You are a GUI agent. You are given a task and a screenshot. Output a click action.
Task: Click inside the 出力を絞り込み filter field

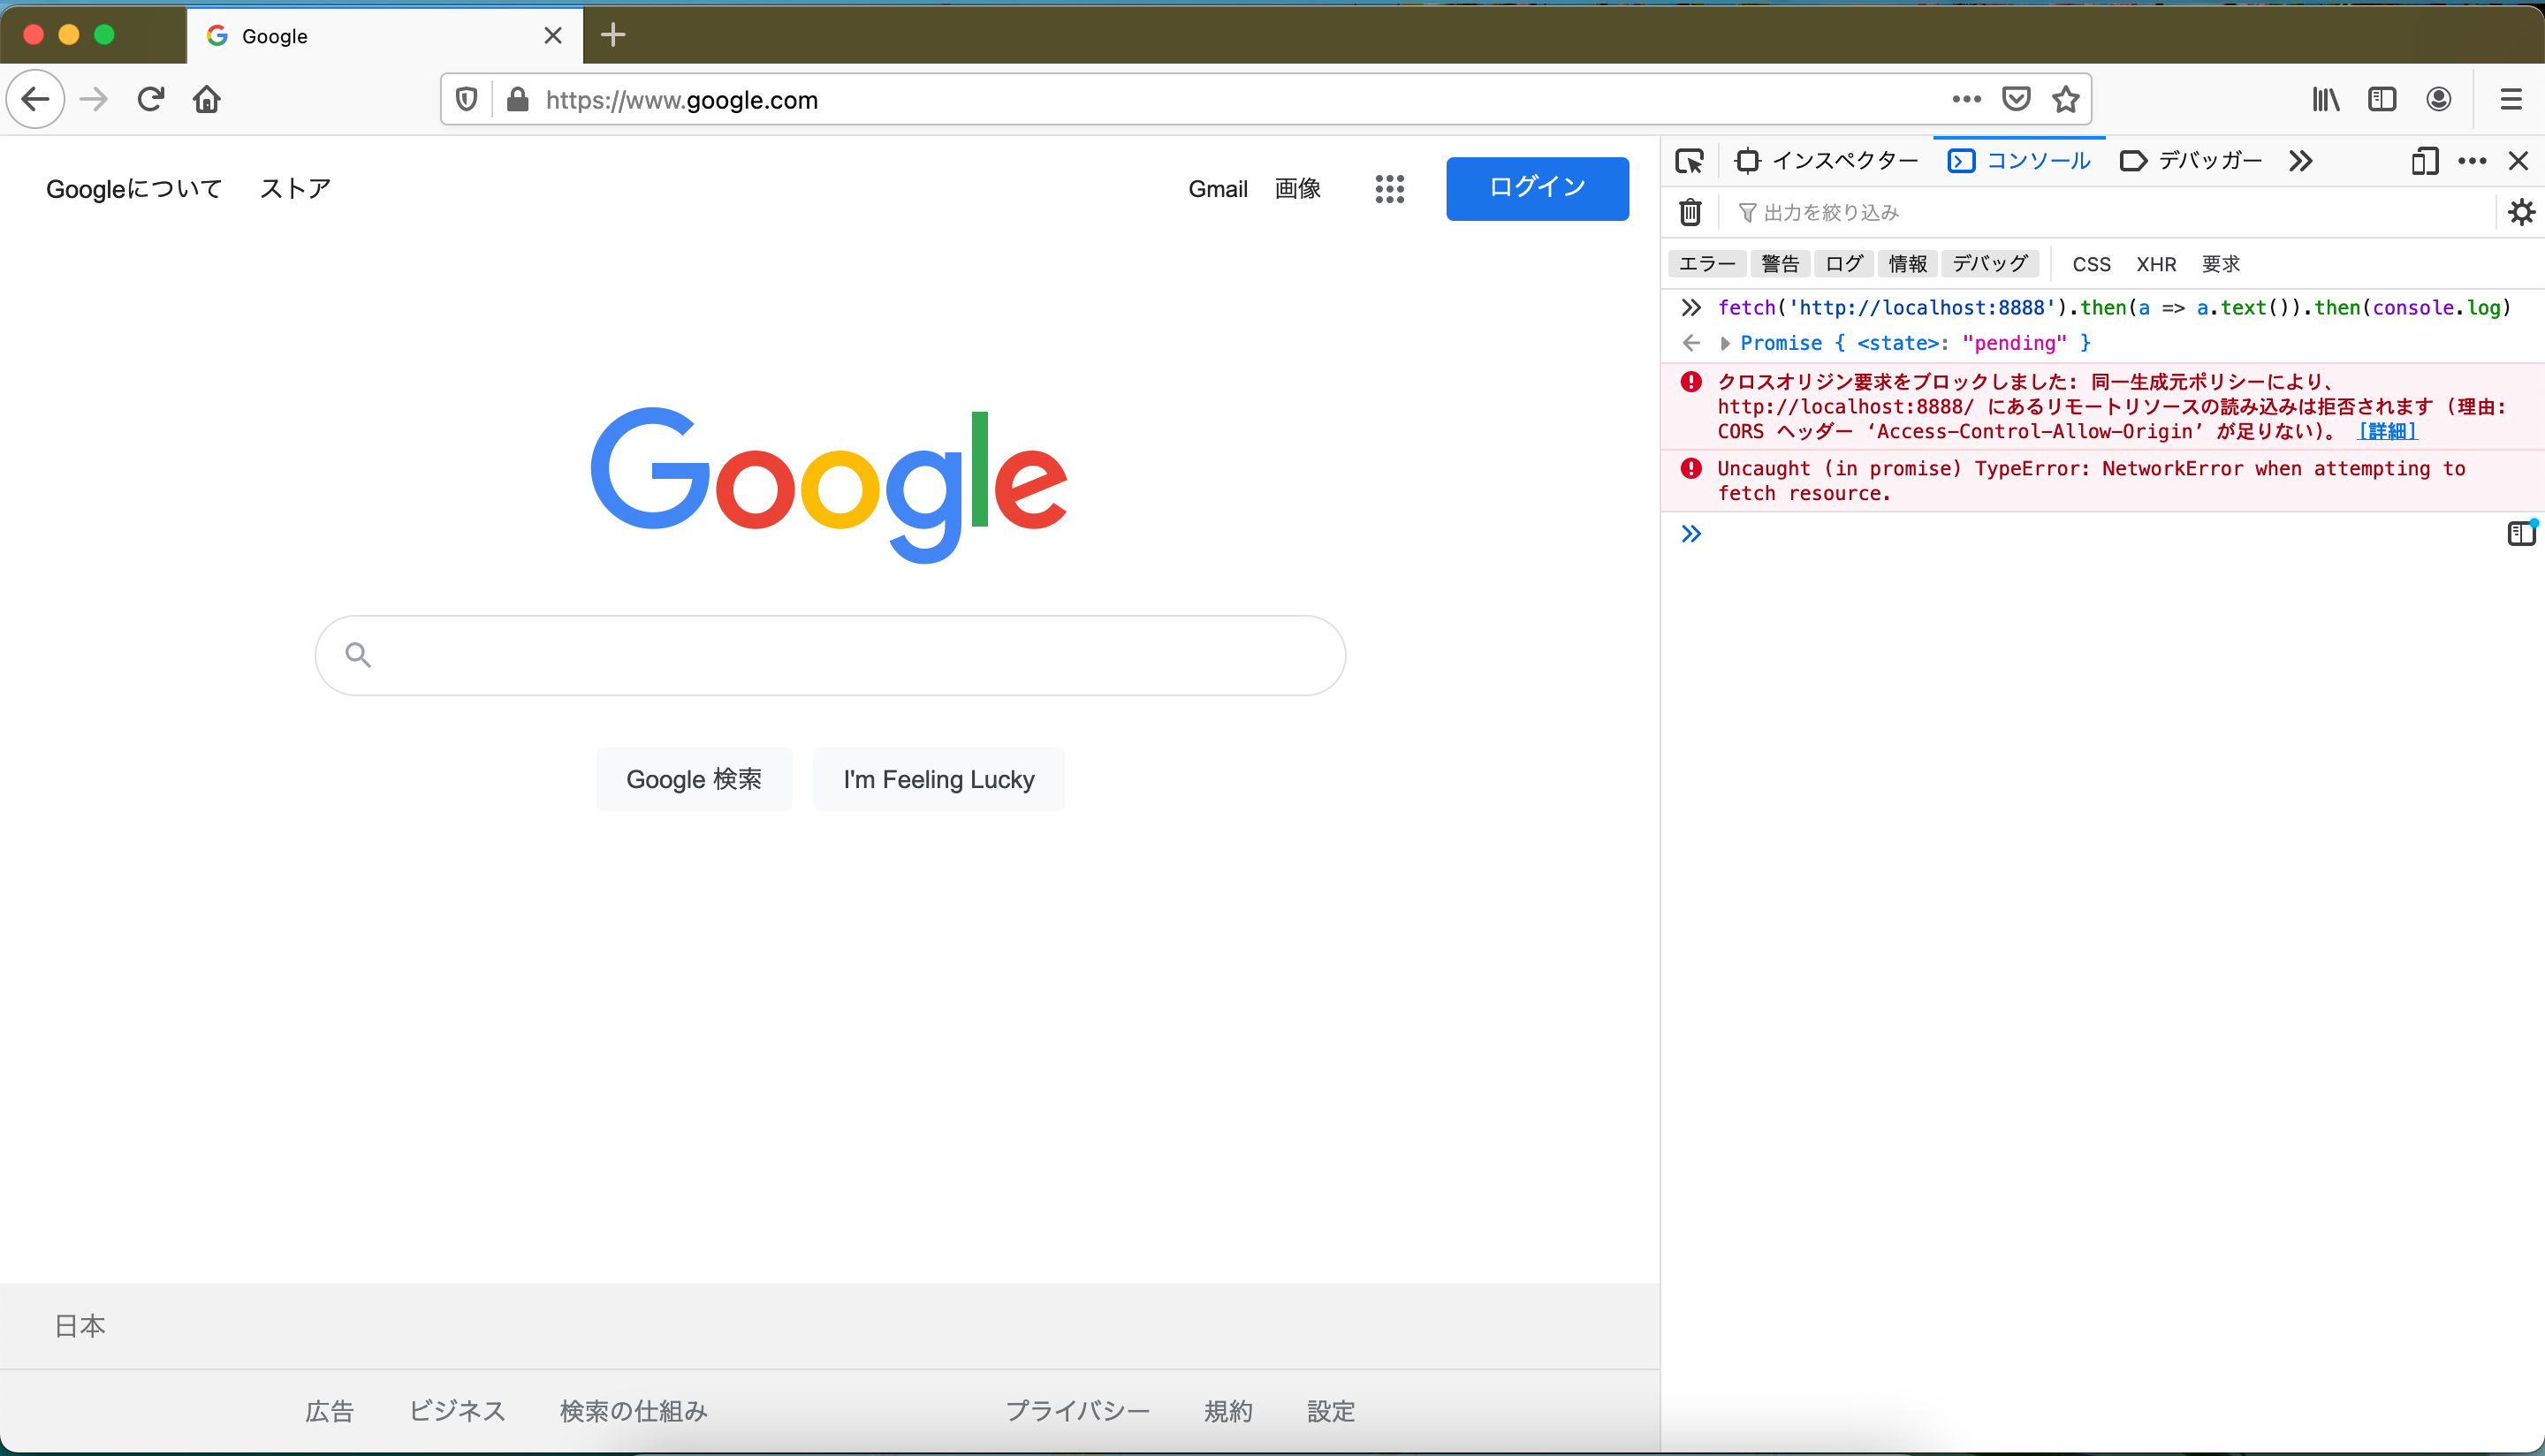[1900, 211]
